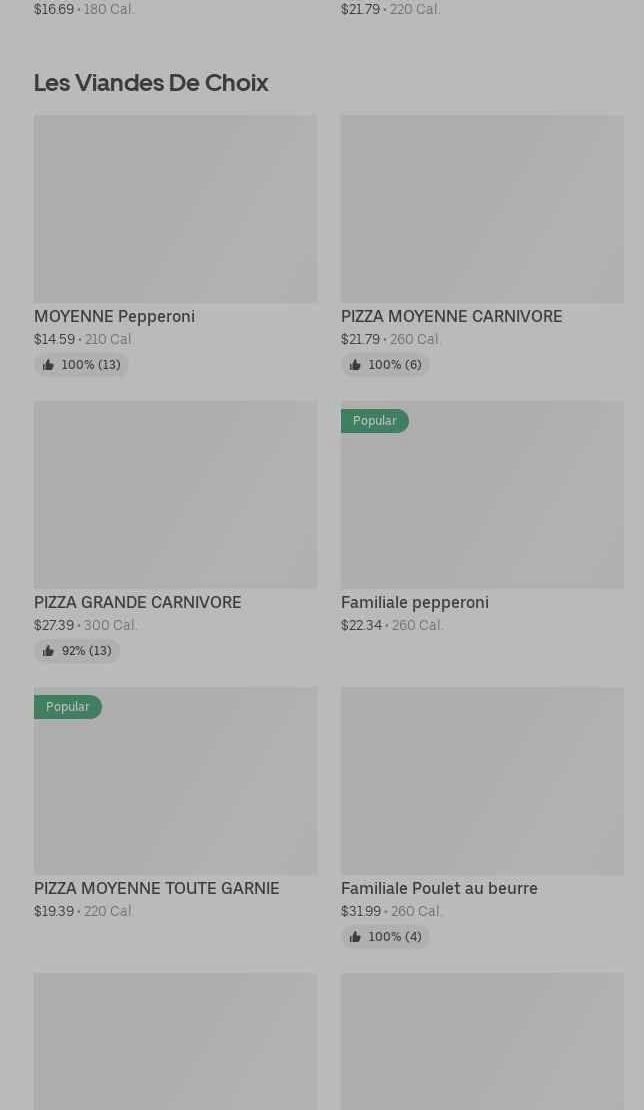Click Popular badge on Familiale pepperoni
Image resolution: width=644 pixels, height=1110 pixels.
374,421
